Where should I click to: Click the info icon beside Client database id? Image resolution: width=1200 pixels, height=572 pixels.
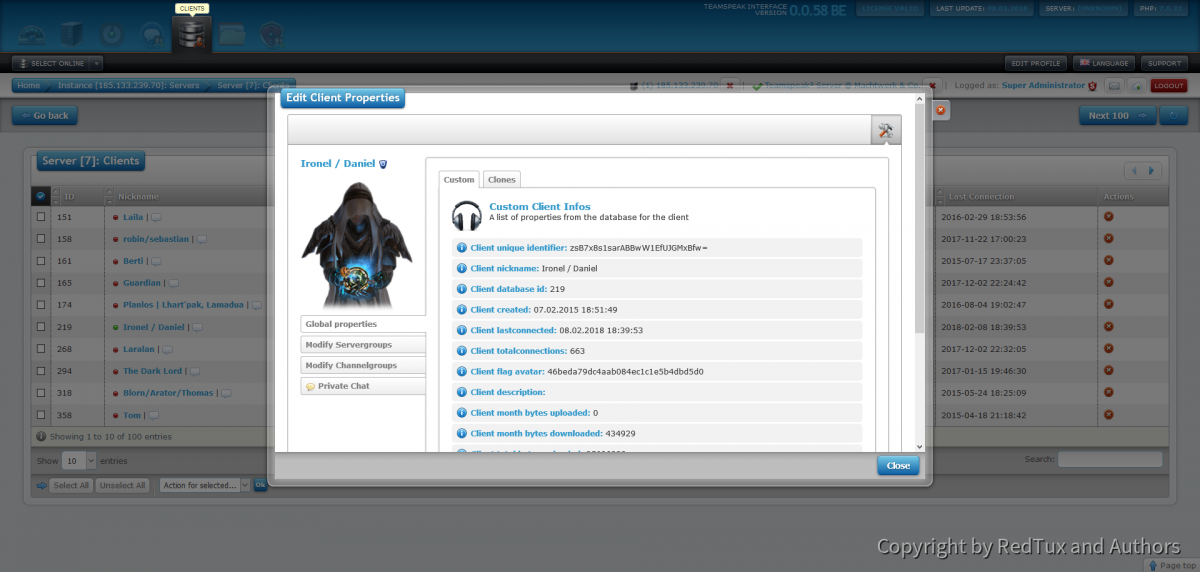462,288
